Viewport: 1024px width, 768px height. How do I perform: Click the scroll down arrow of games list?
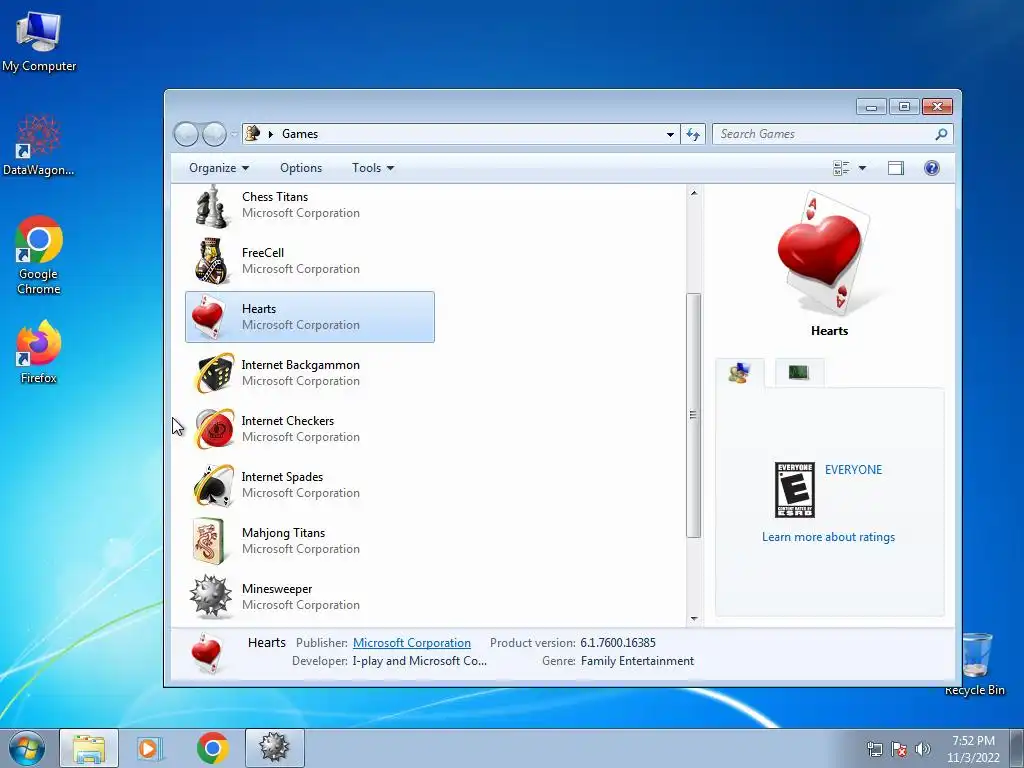694,618
